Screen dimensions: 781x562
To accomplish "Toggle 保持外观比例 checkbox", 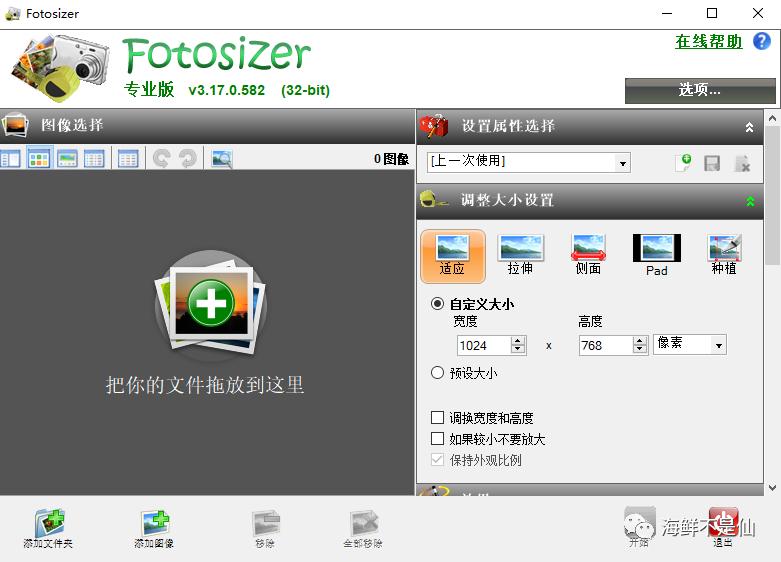I will point(437,459).
